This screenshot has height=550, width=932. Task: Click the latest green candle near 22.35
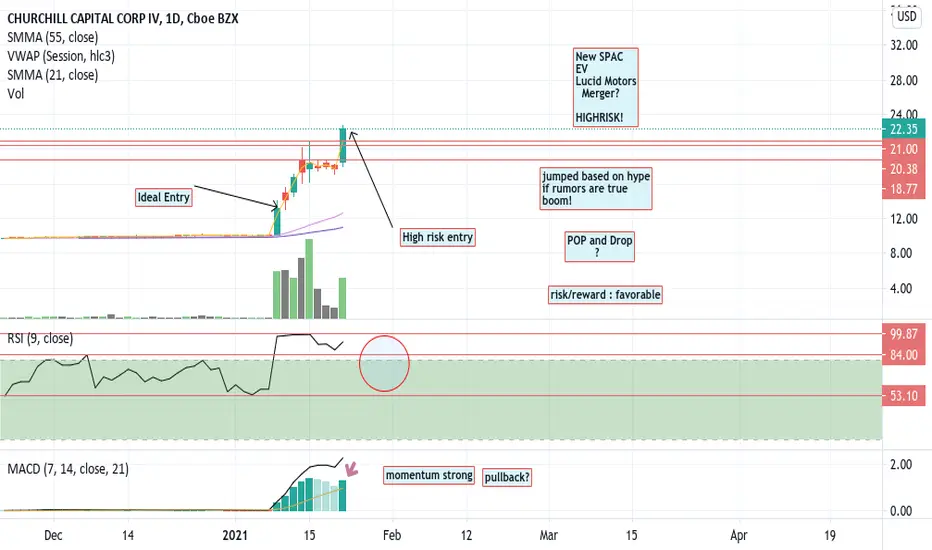pyautogui.click(x=343, y=146)
